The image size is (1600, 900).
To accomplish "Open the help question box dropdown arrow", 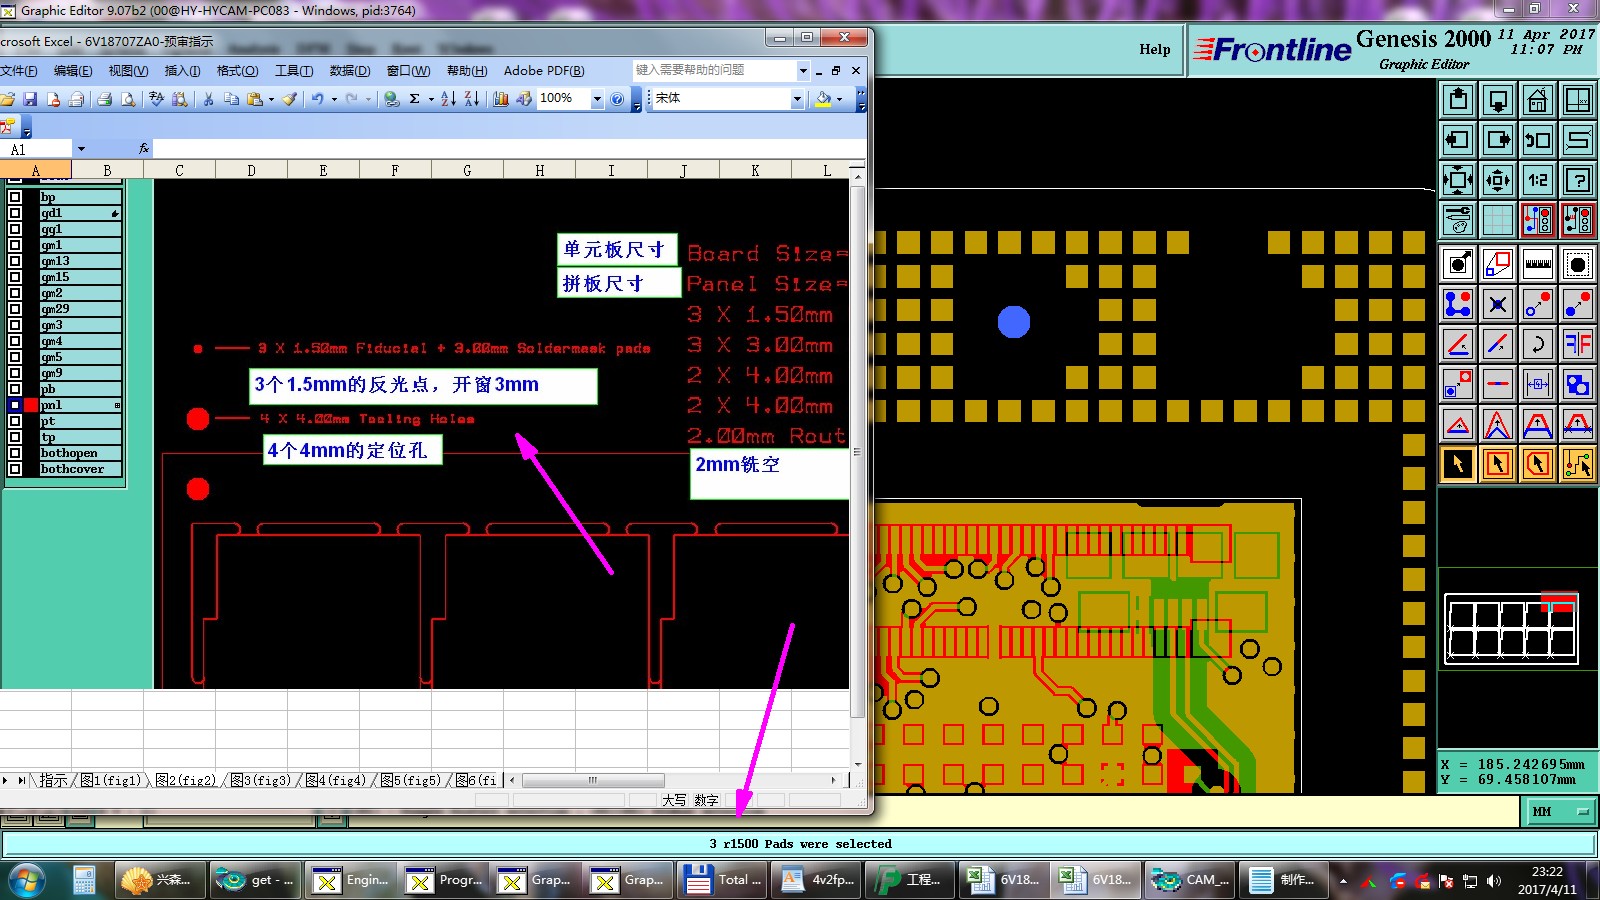I will 803,71.
